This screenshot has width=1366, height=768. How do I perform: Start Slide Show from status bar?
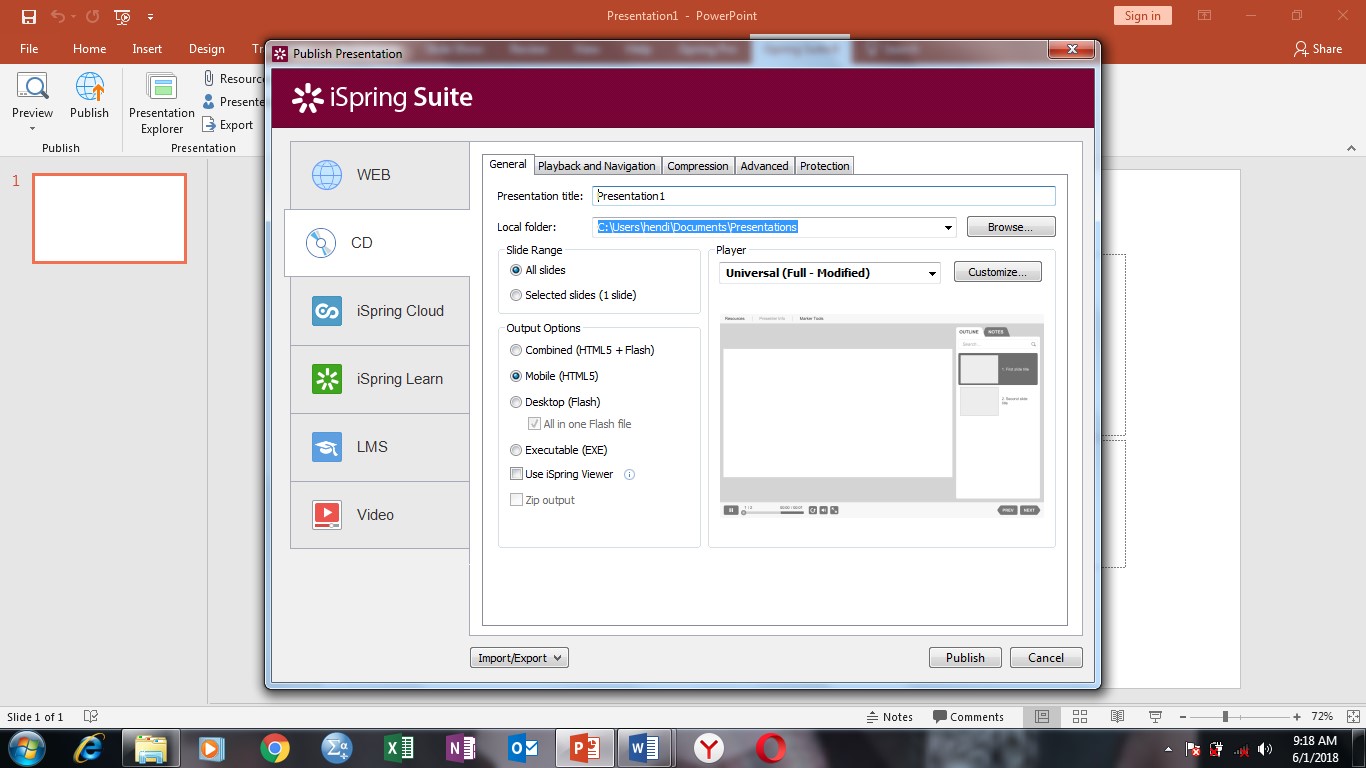tap(1155, 717)
